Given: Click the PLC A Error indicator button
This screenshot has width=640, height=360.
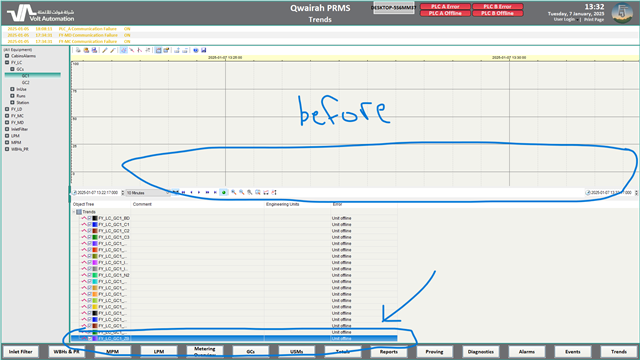Looking at the screenshot, I should pyautogui.click(x=445, y=7).
